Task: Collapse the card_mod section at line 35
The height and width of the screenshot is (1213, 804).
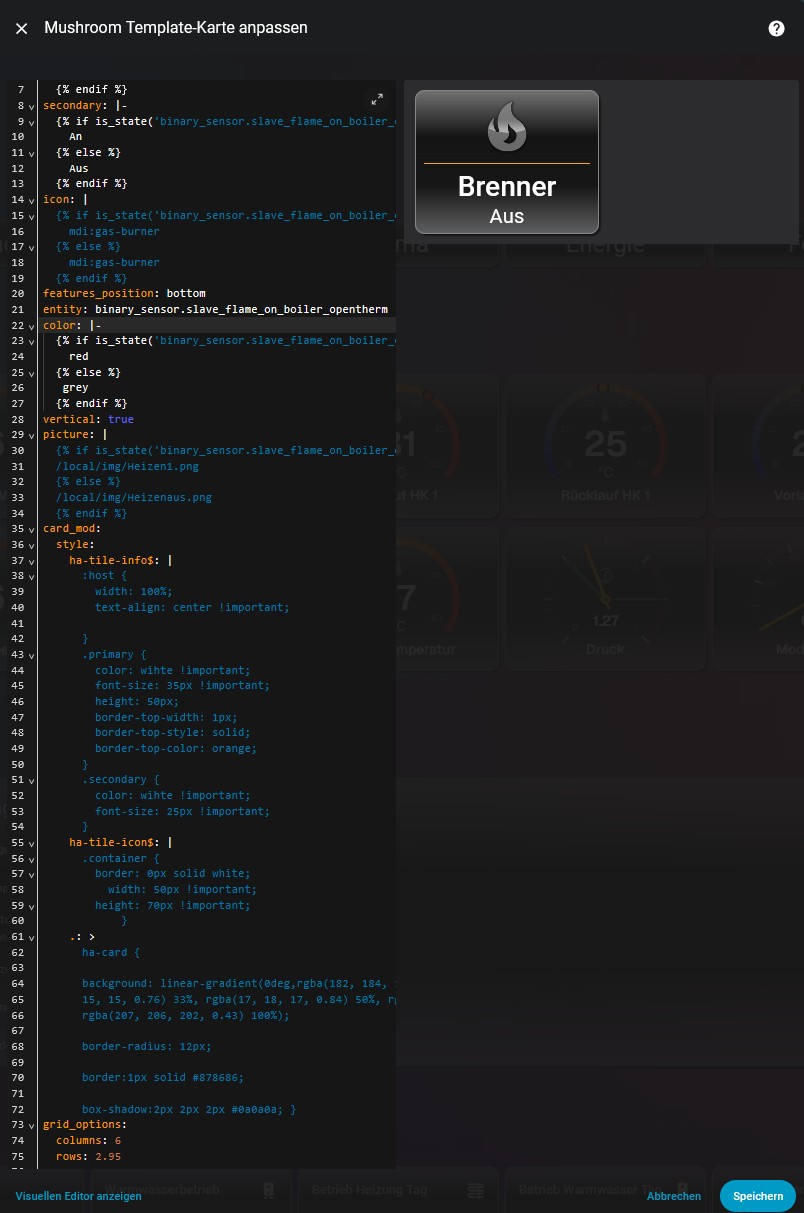Action: (32, 530)
